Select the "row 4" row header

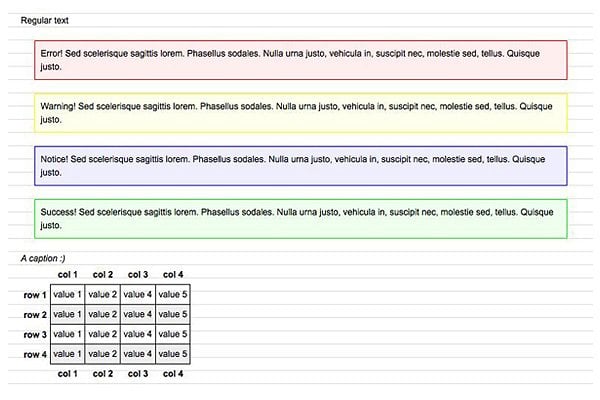coord(35,354)
